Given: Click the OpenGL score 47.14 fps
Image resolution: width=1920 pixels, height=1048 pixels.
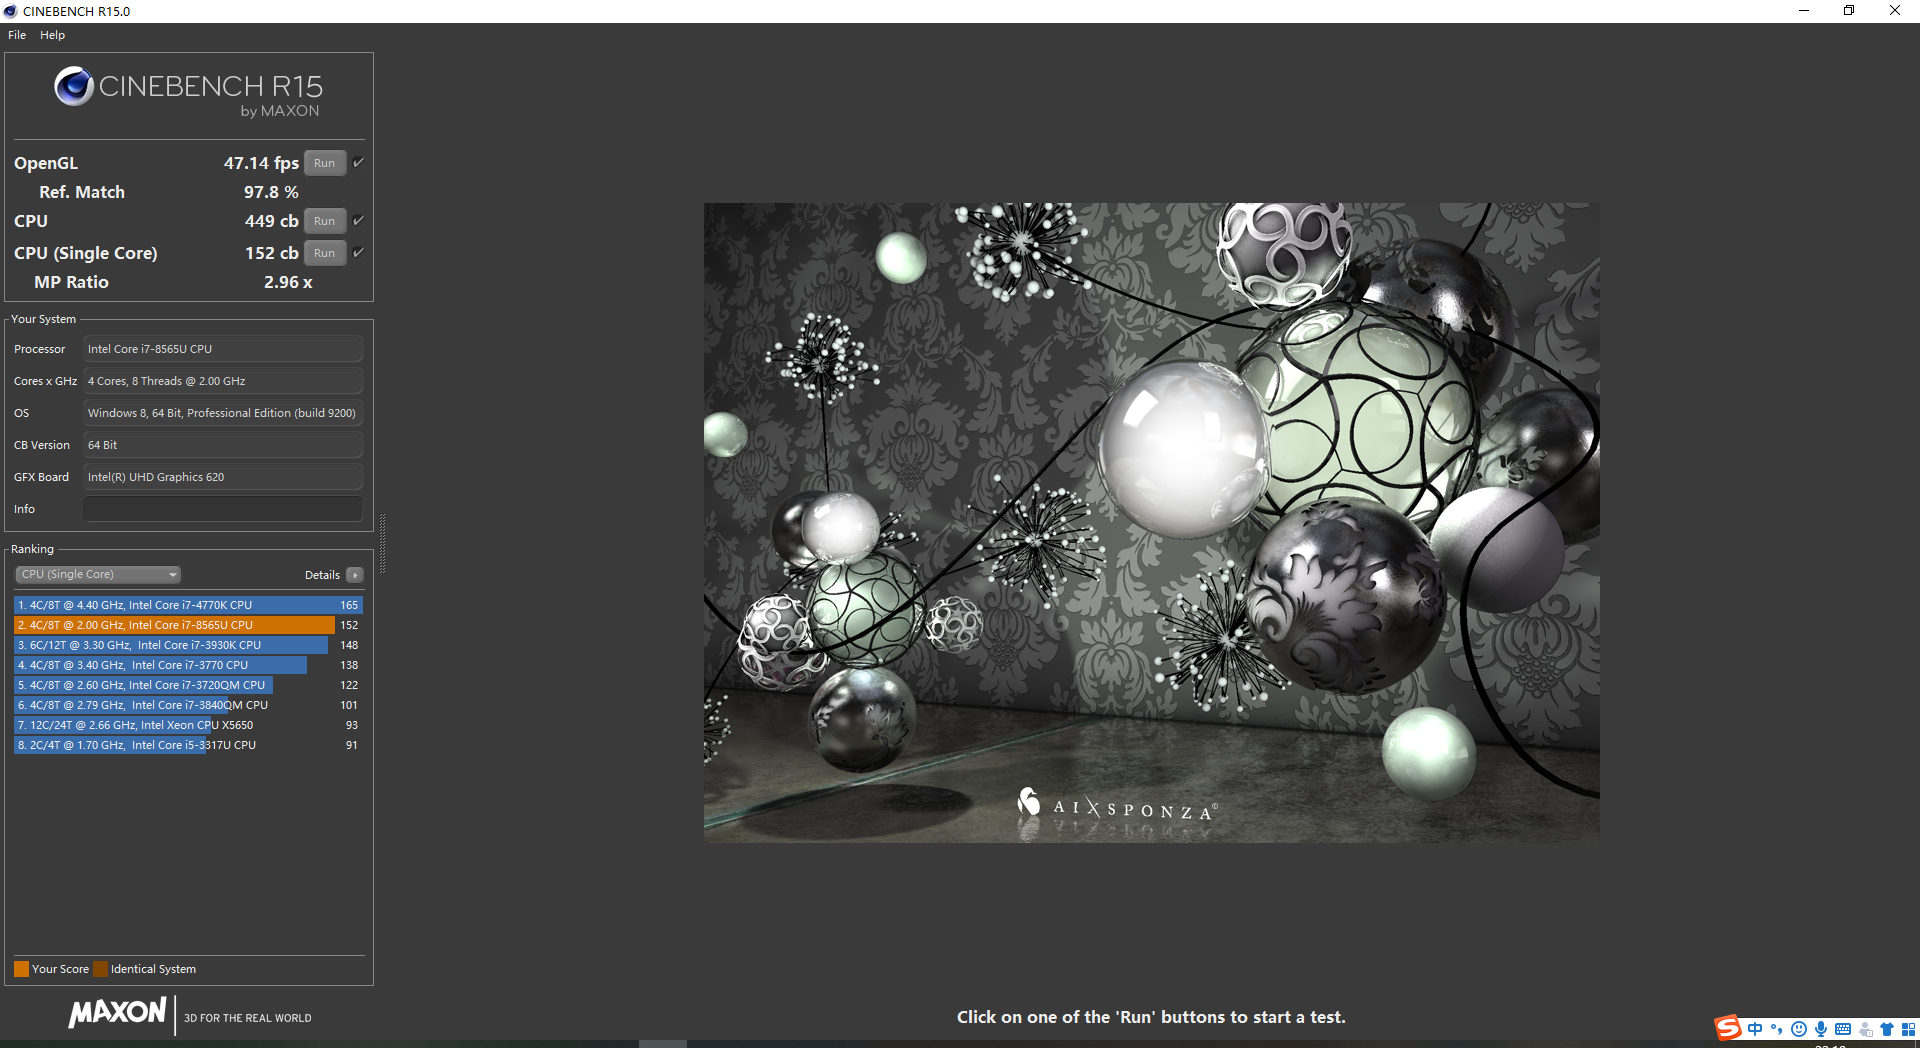Looking at the screenshot, I should pos(261,163).
